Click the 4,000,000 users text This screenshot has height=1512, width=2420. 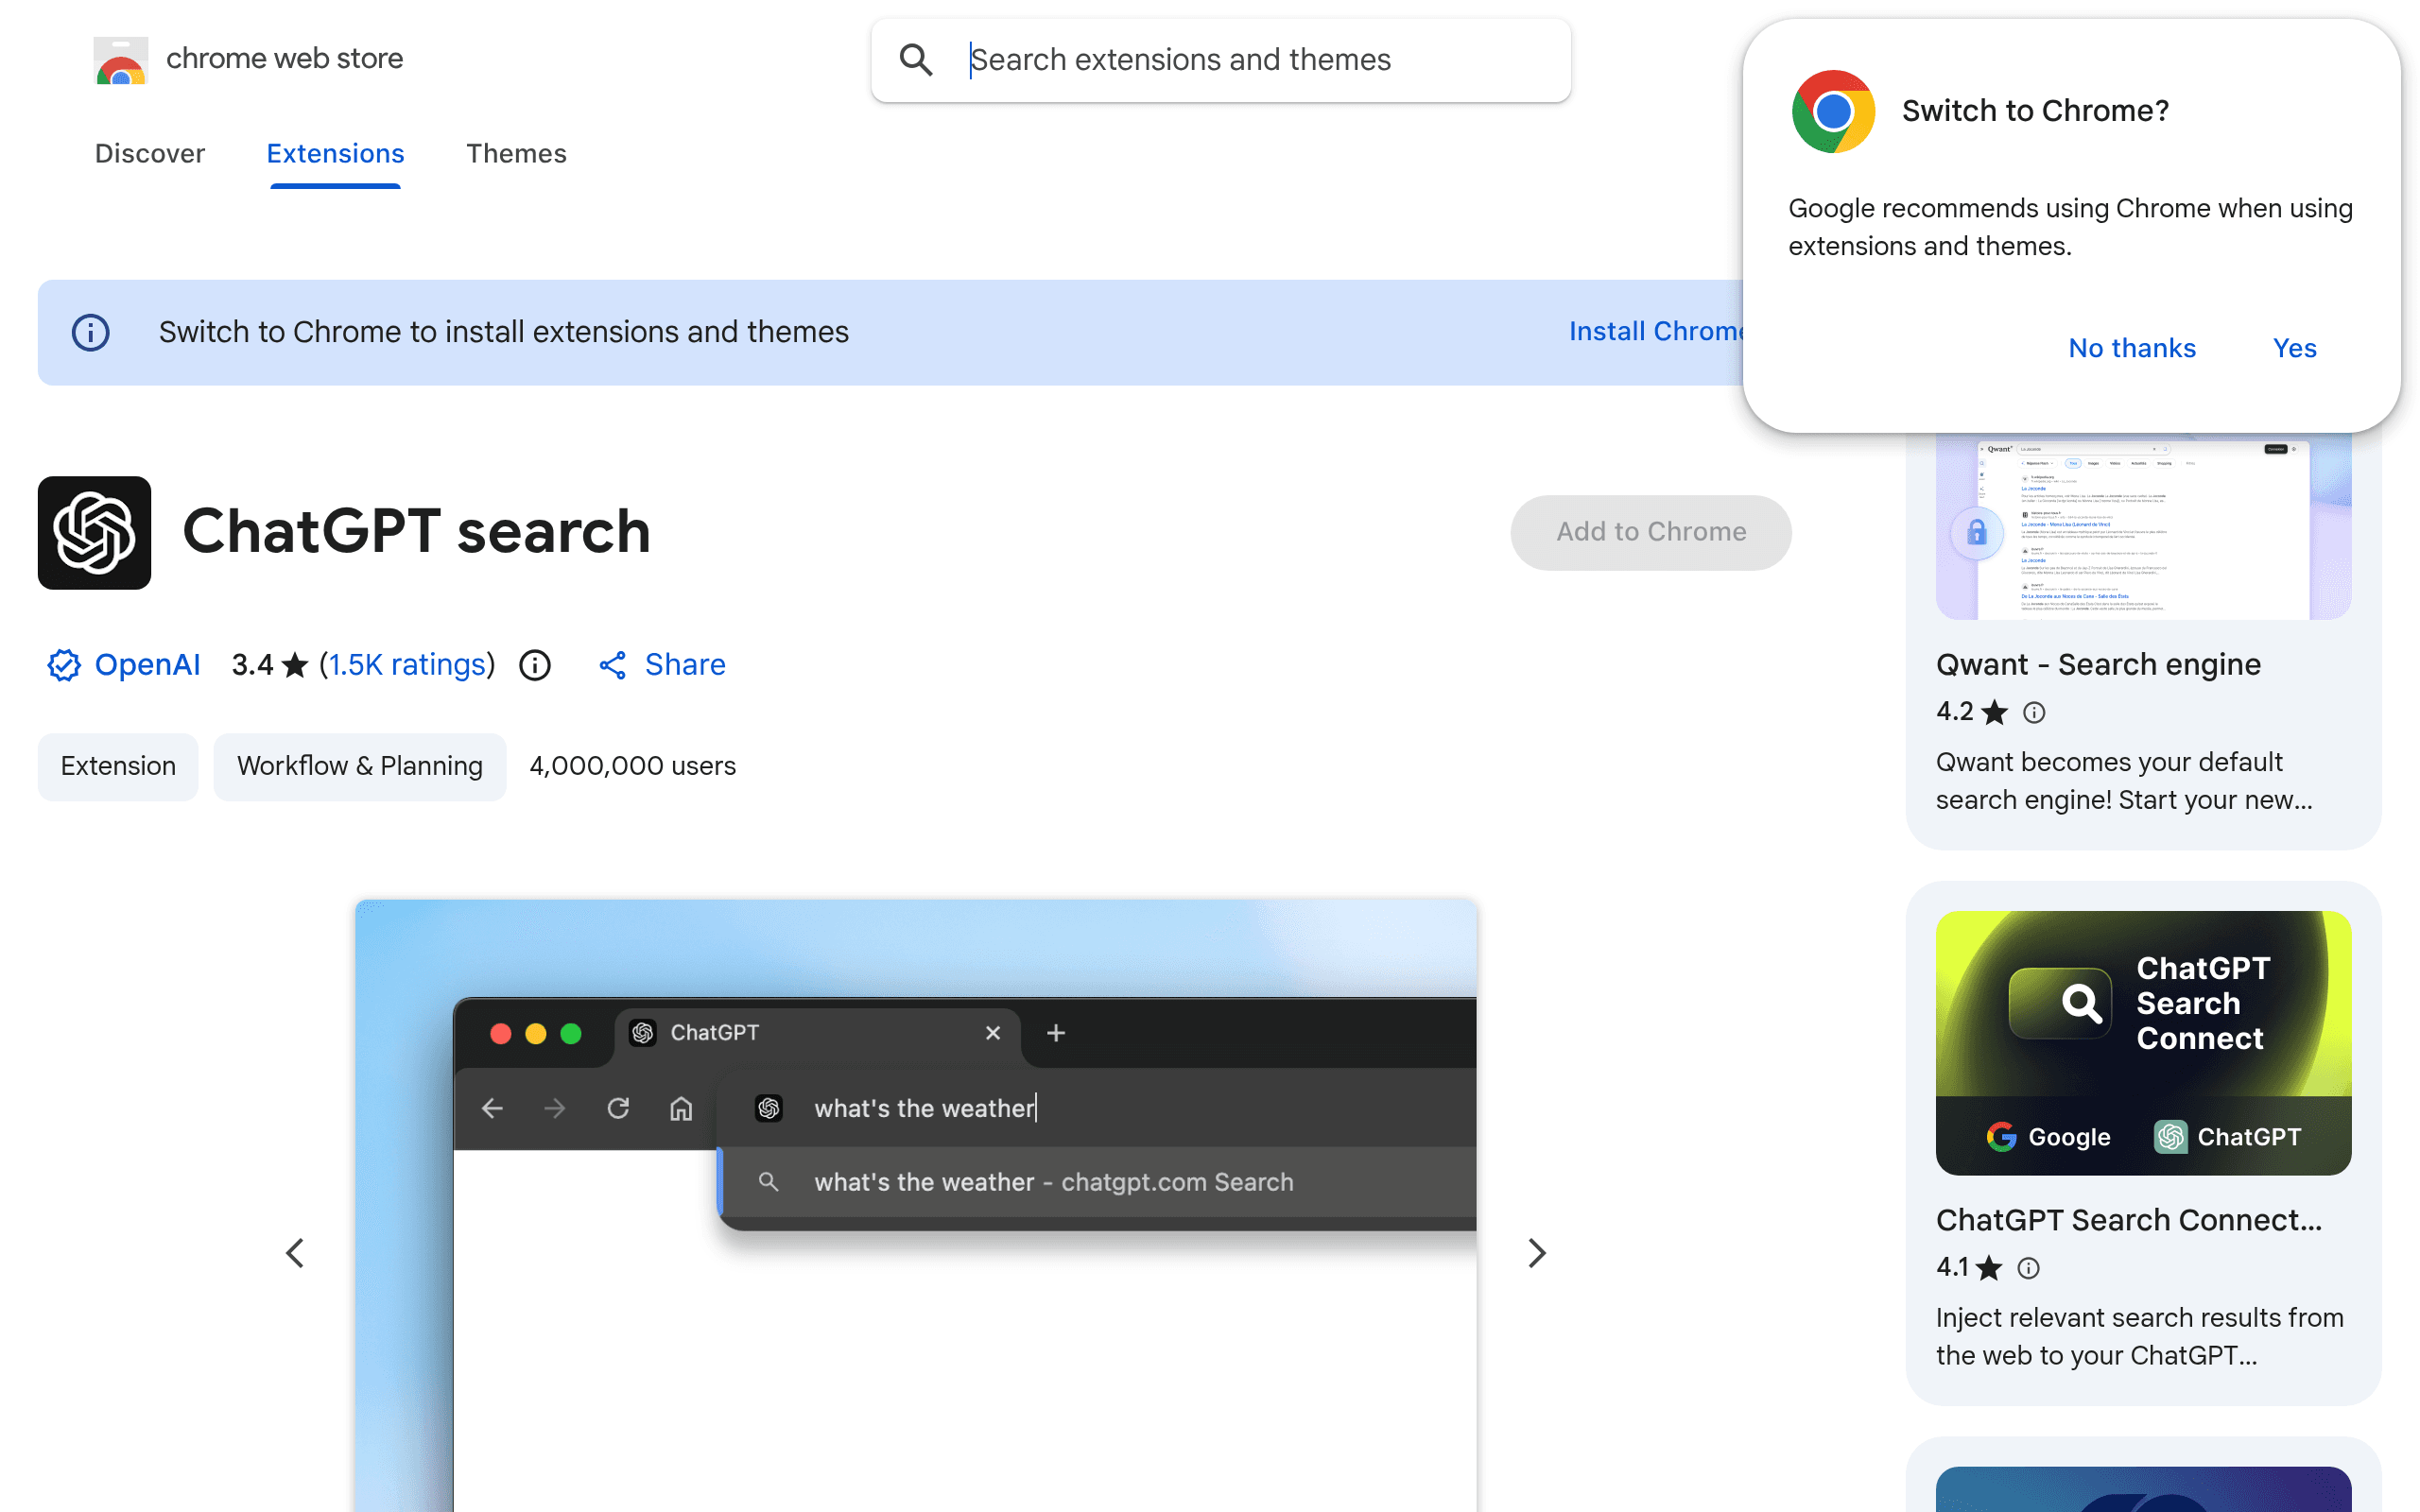pos(633,766)
